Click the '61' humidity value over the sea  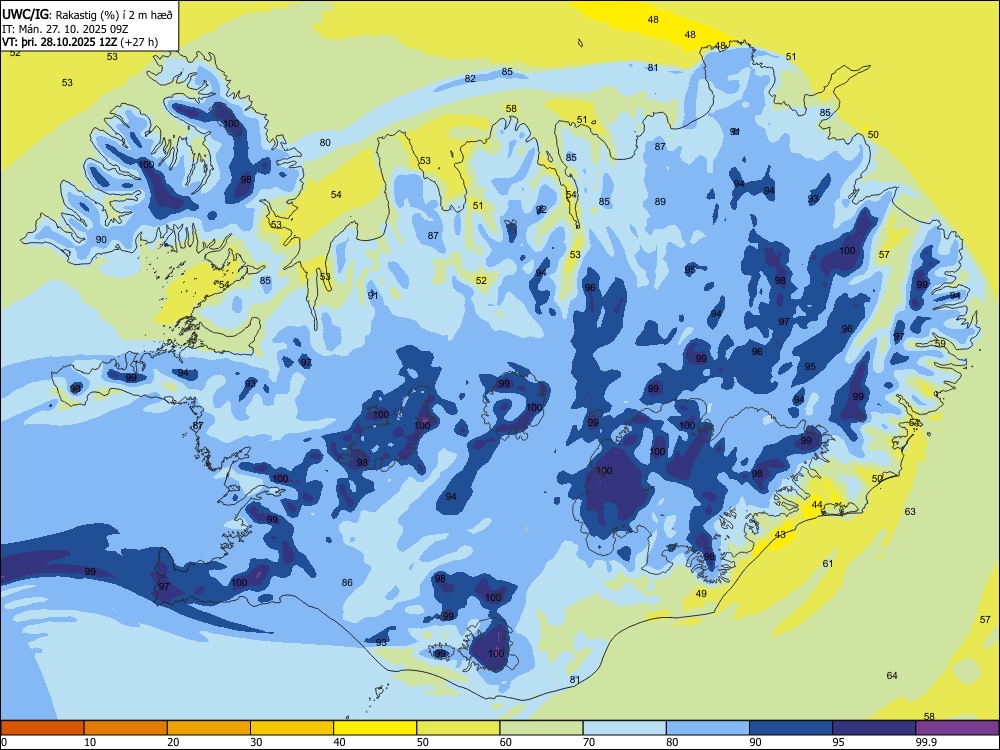828,563
